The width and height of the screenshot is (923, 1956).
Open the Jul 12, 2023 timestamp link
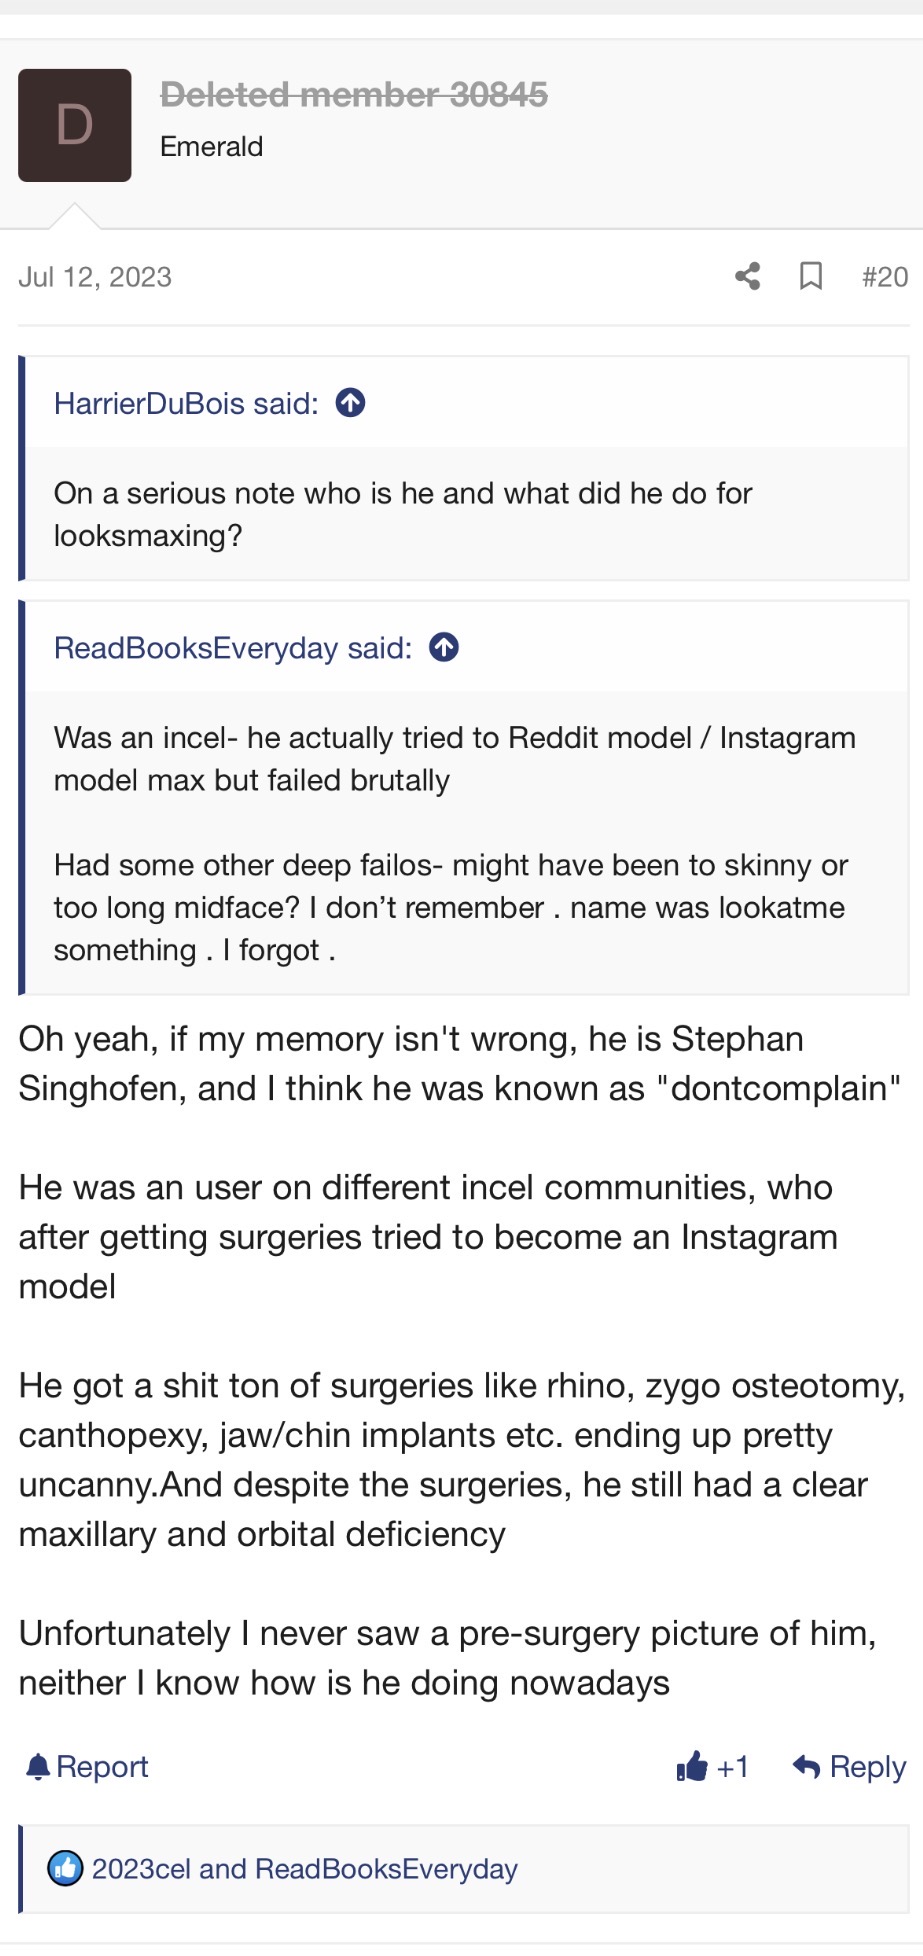click(95, 277)
